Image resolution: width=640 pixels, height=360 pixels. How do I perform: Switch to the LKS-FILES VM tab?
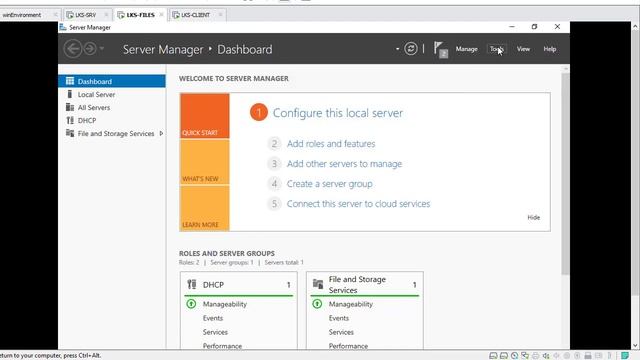click(x=140, y=15)
